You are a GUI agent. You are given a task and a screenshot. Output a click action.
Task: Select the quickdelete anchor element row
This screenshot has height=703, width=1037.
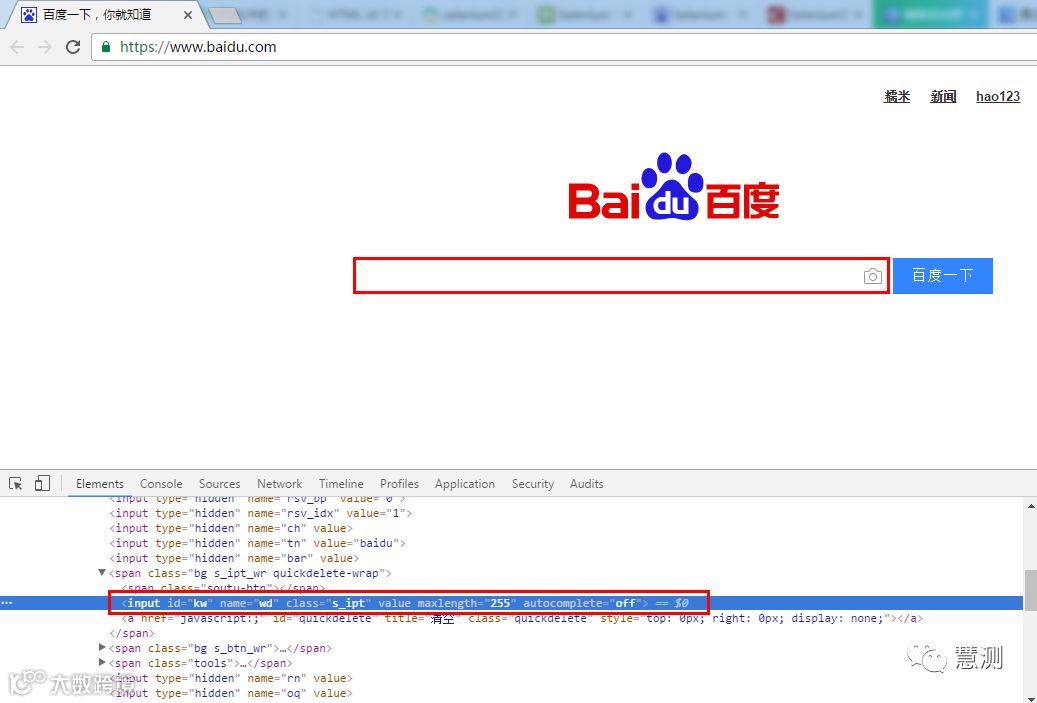click(x=522, y=618)
